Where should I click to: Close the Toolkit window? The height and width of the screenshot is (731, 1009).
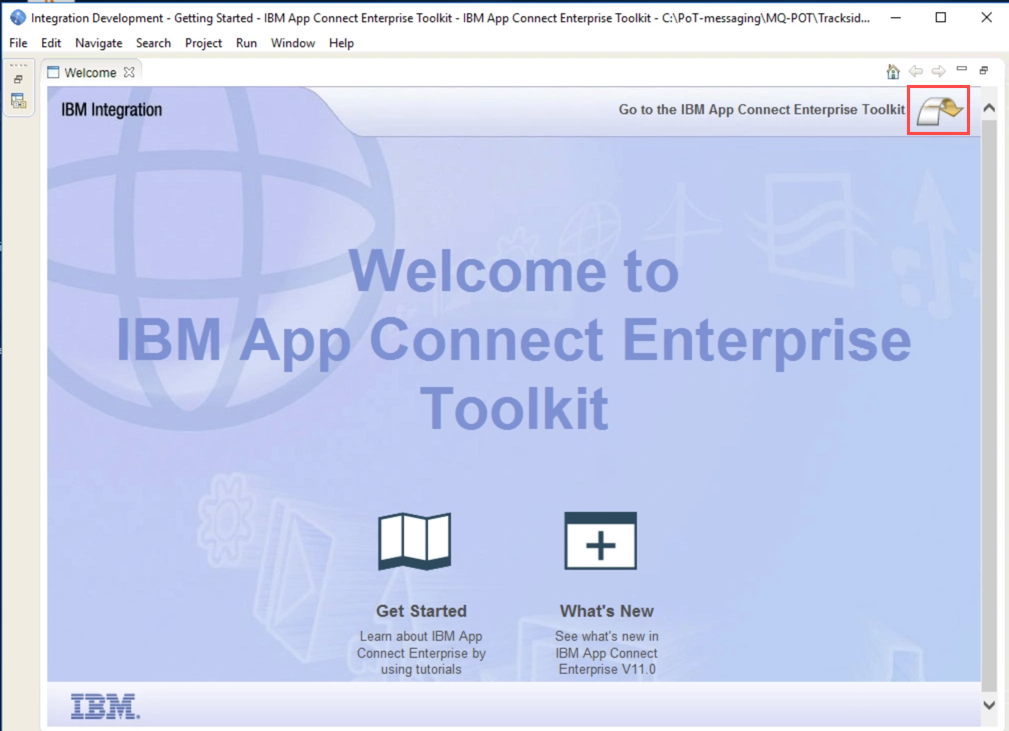click(986, 17)
